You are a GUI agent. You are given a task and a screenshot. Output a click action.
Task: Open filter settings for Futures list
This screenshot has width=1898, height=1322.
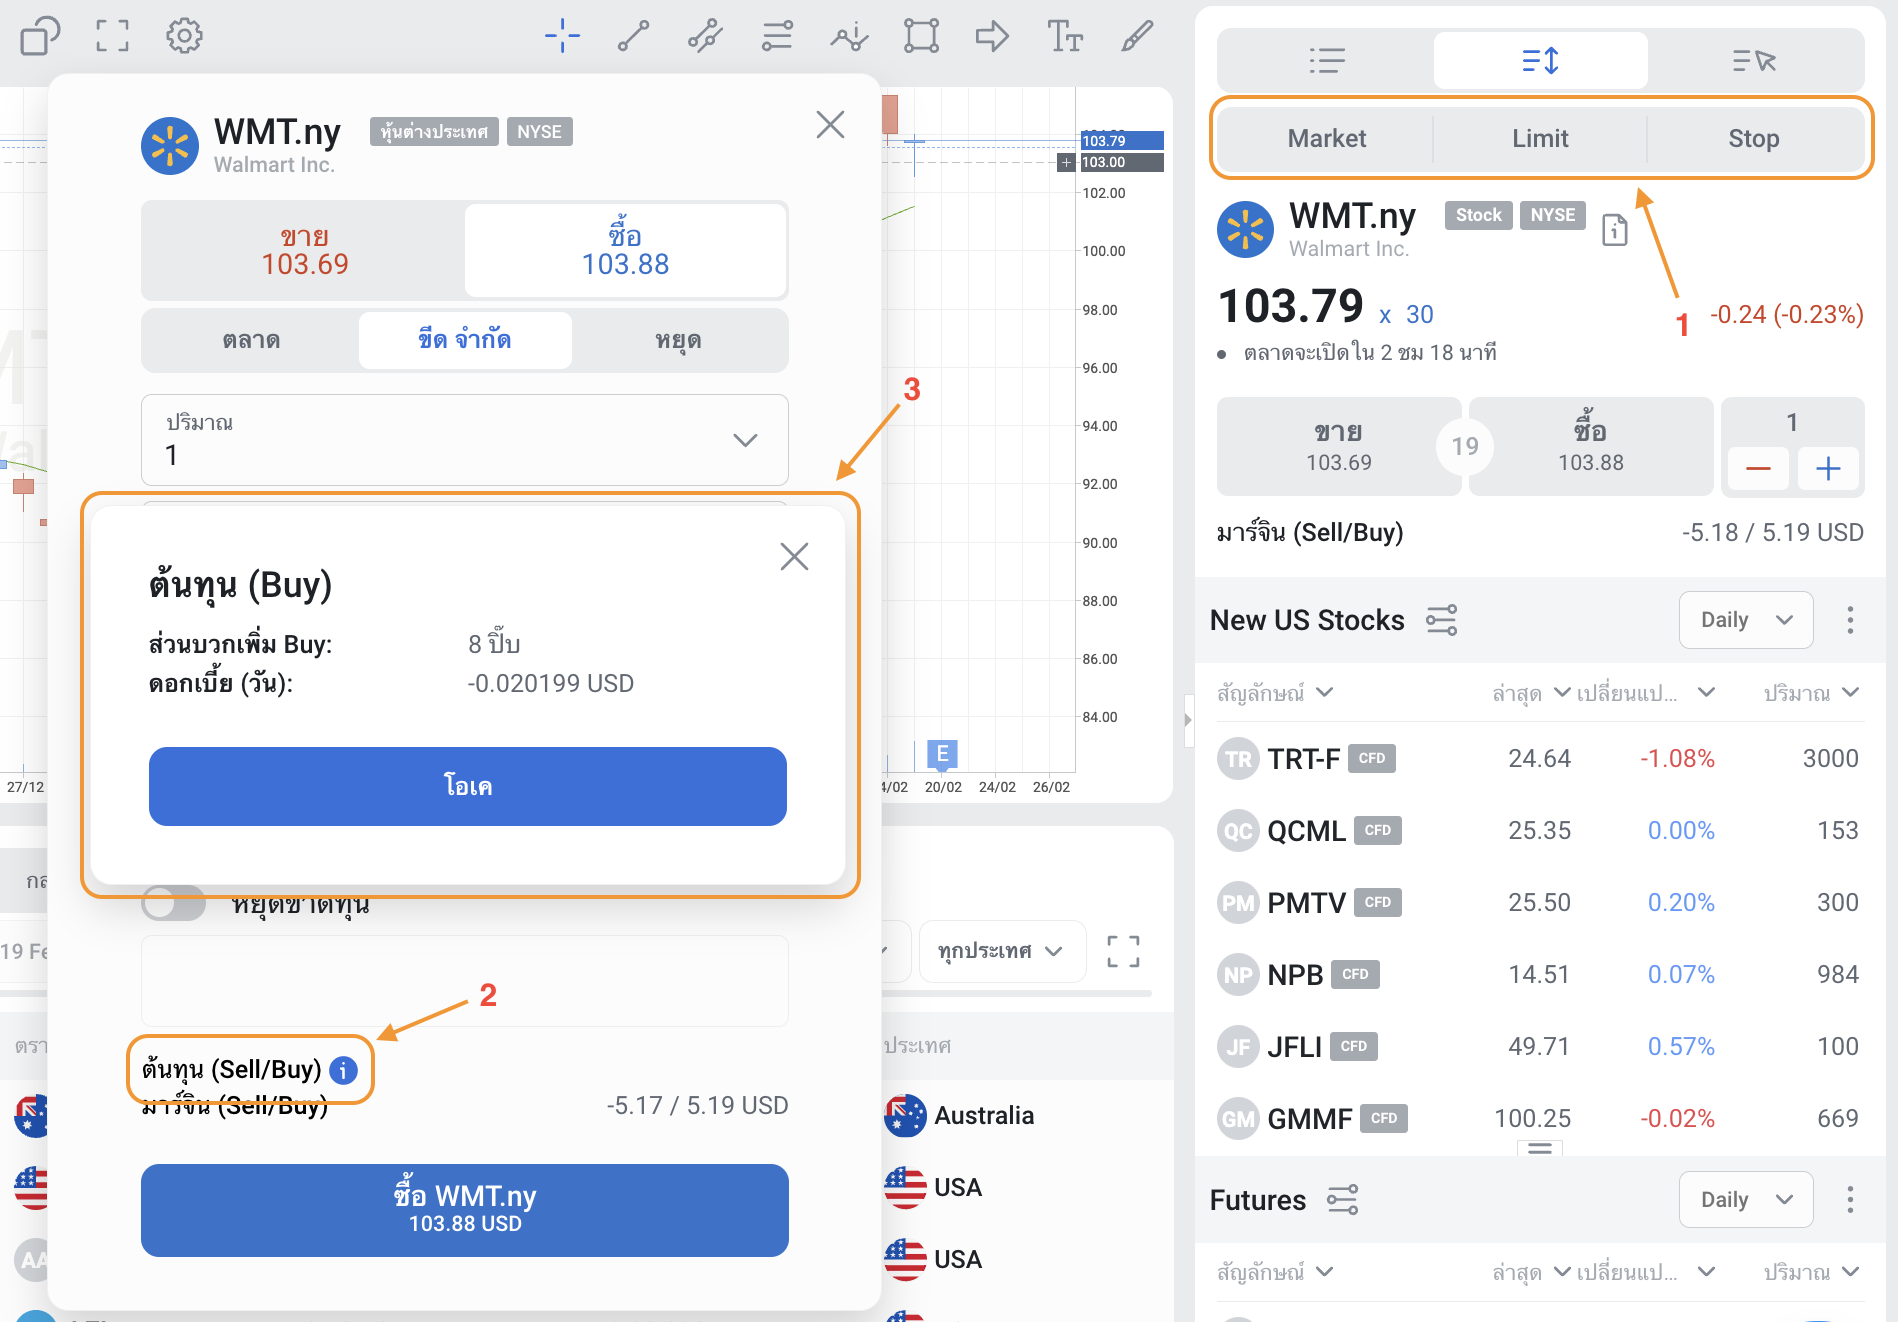[1342, 1199]
